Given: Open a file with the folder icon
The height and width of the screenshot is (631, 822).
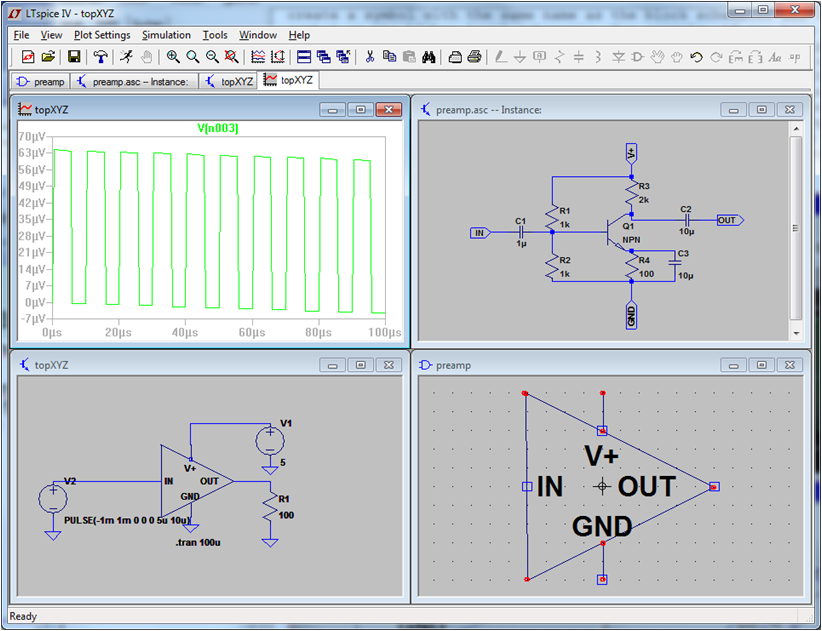Looking at the screenshot, I should pos(48,57).
